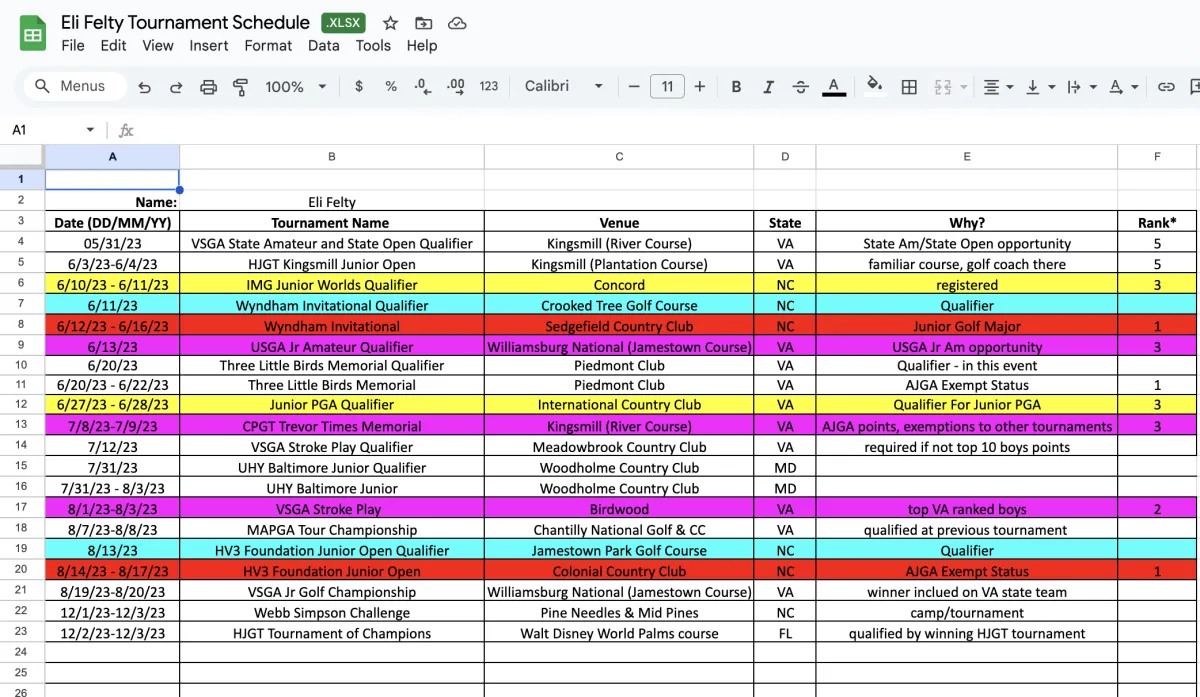Select the Walt Disney World Palms course cell
Viewport: 1200px width, 697px height.
[619, 633]
